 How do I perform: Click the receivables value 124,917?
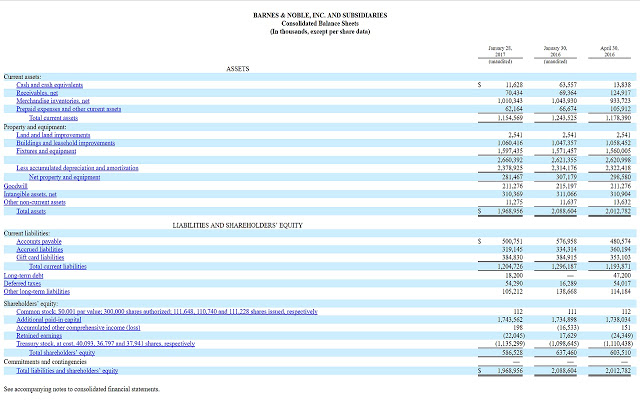click(620, 93)
